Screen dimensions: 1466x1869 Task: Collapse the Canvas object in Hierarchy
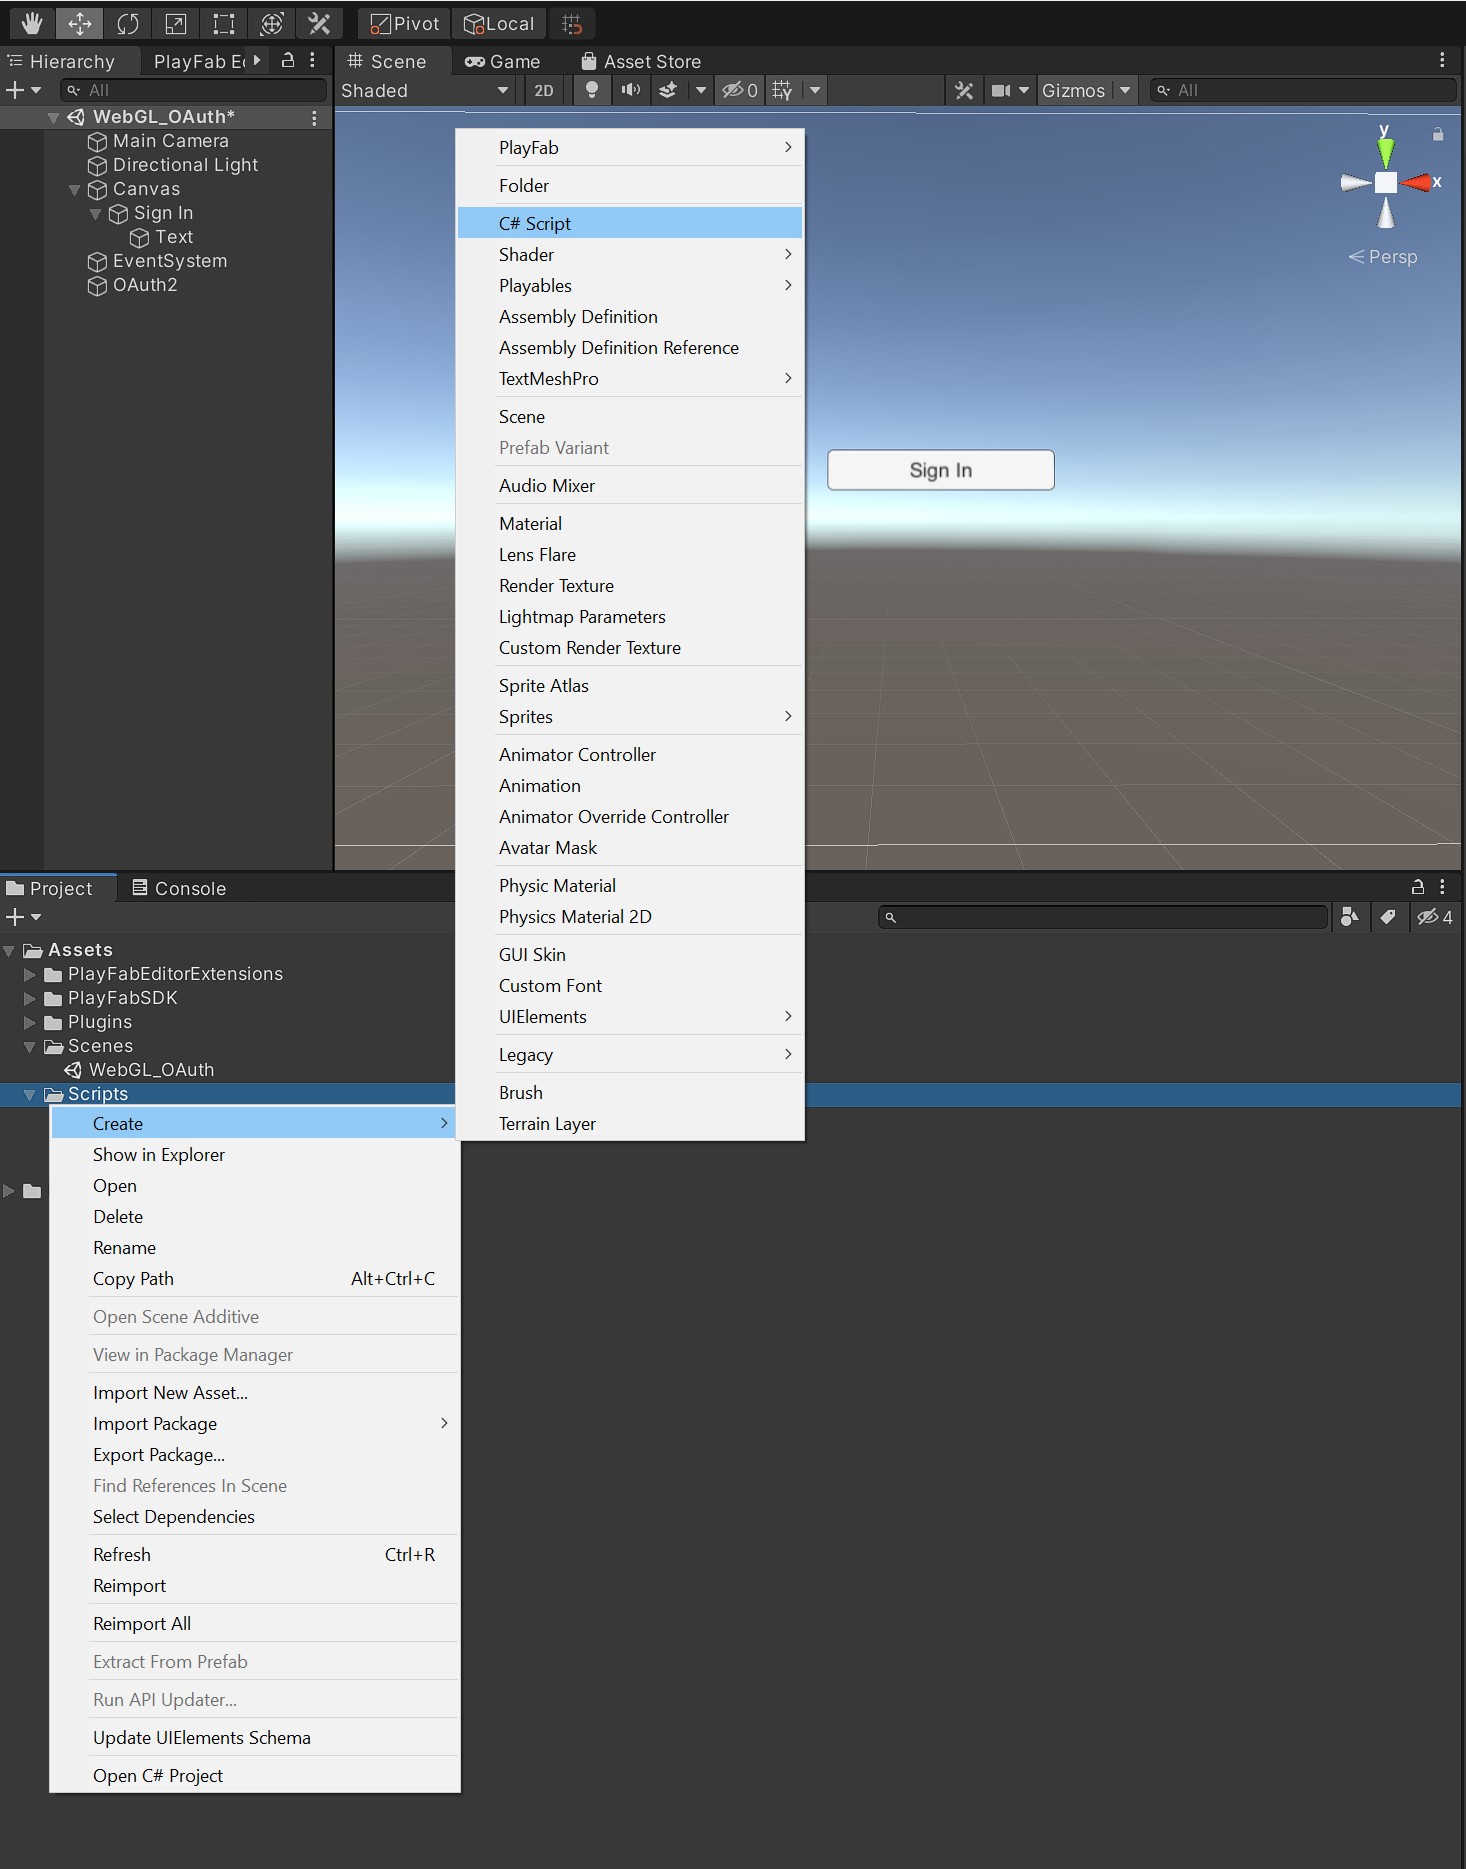click(x=74, y=189)
